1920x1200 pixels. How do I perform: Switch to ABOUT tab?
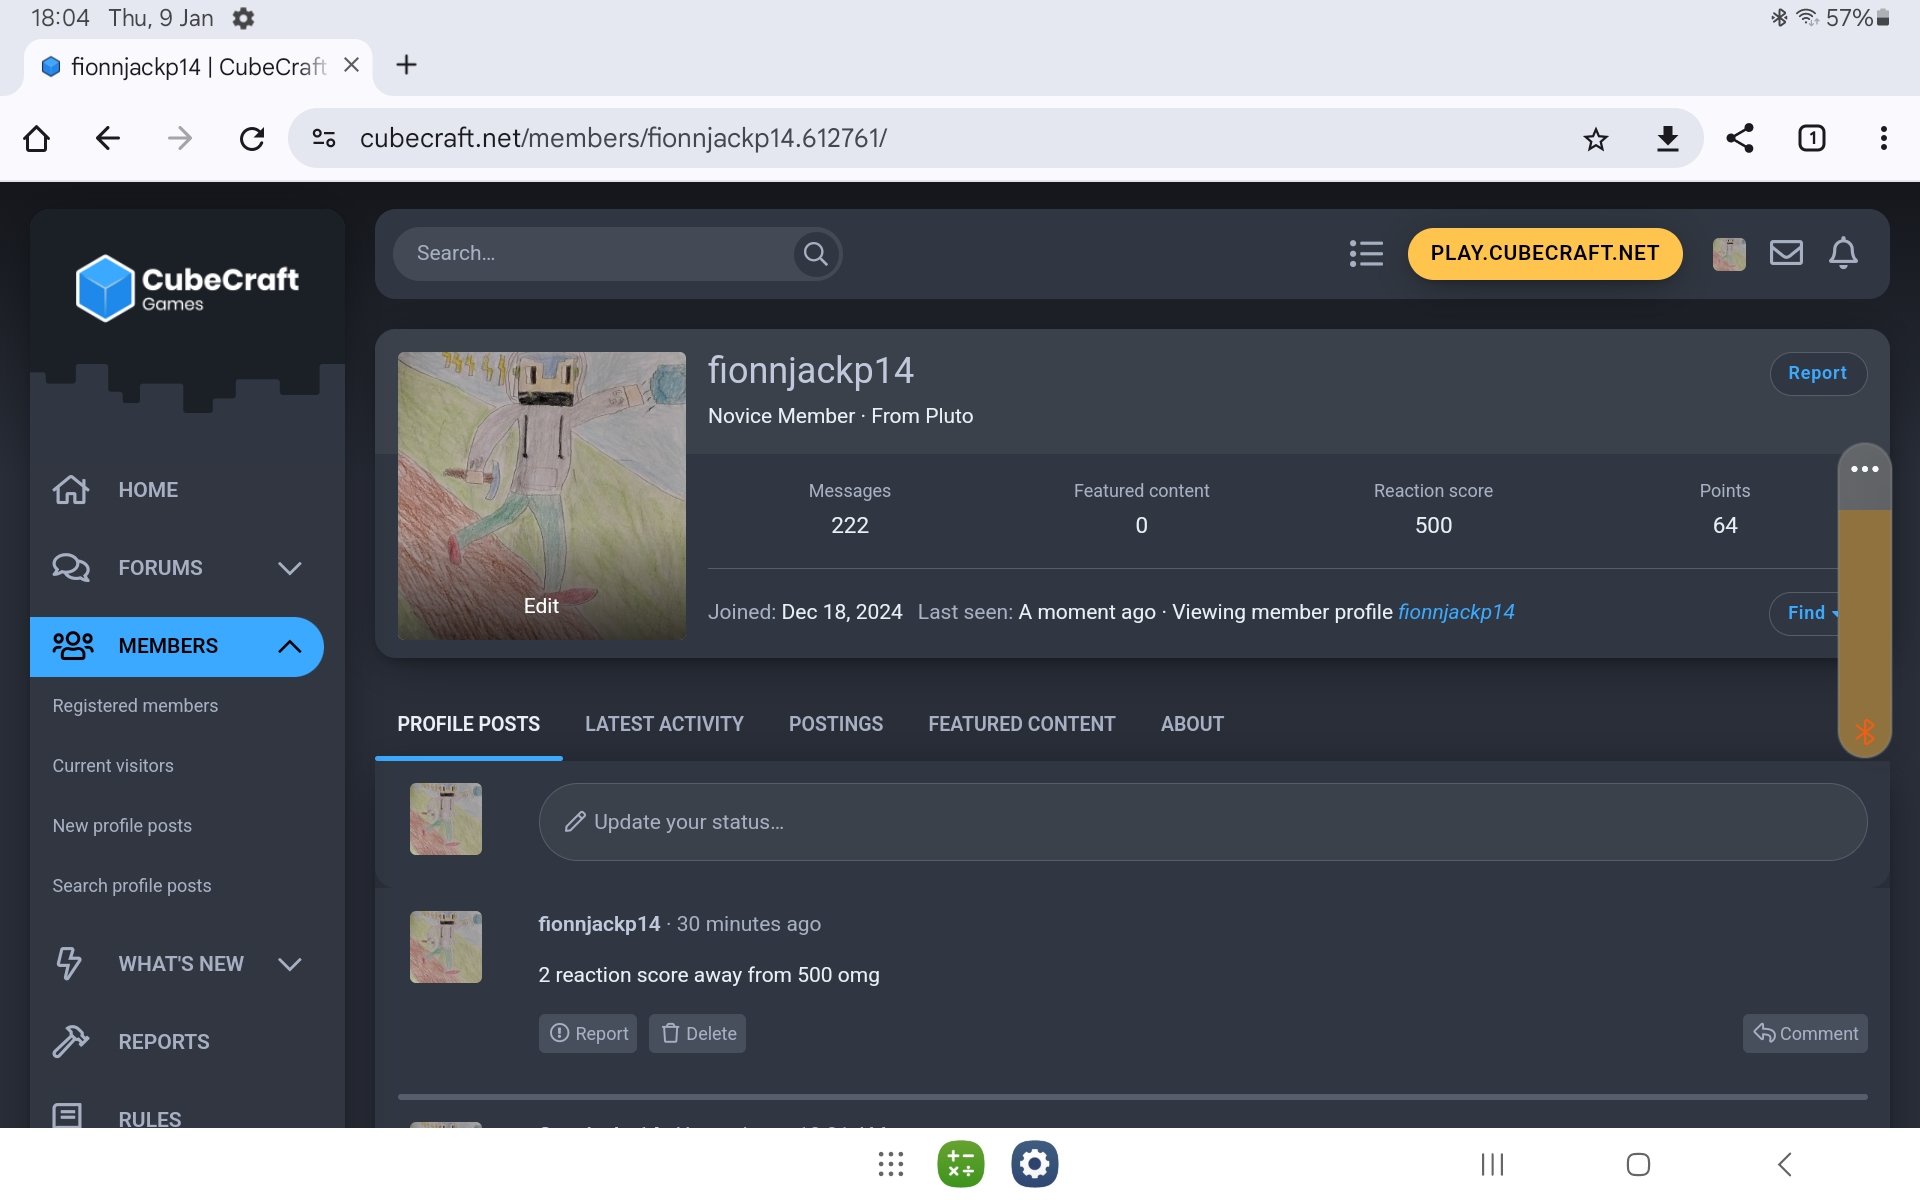coord(1192,724)
